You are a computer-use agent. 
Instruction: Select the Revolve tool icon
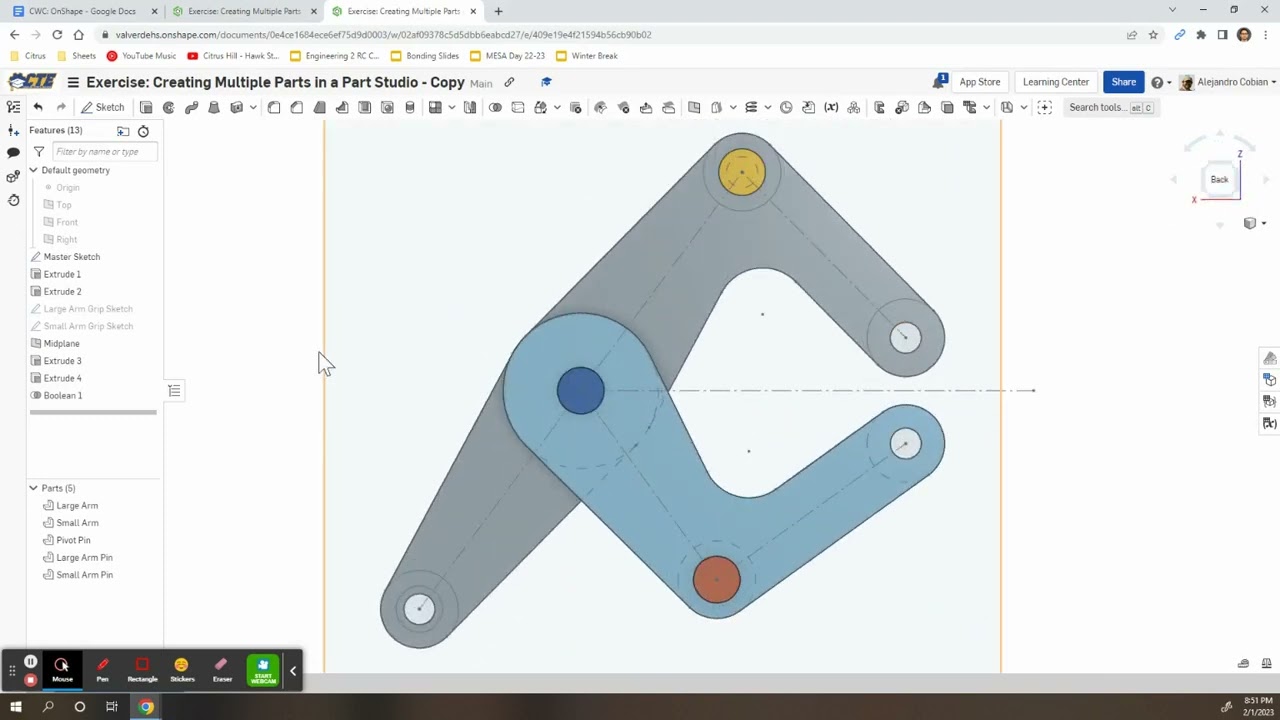169,107
